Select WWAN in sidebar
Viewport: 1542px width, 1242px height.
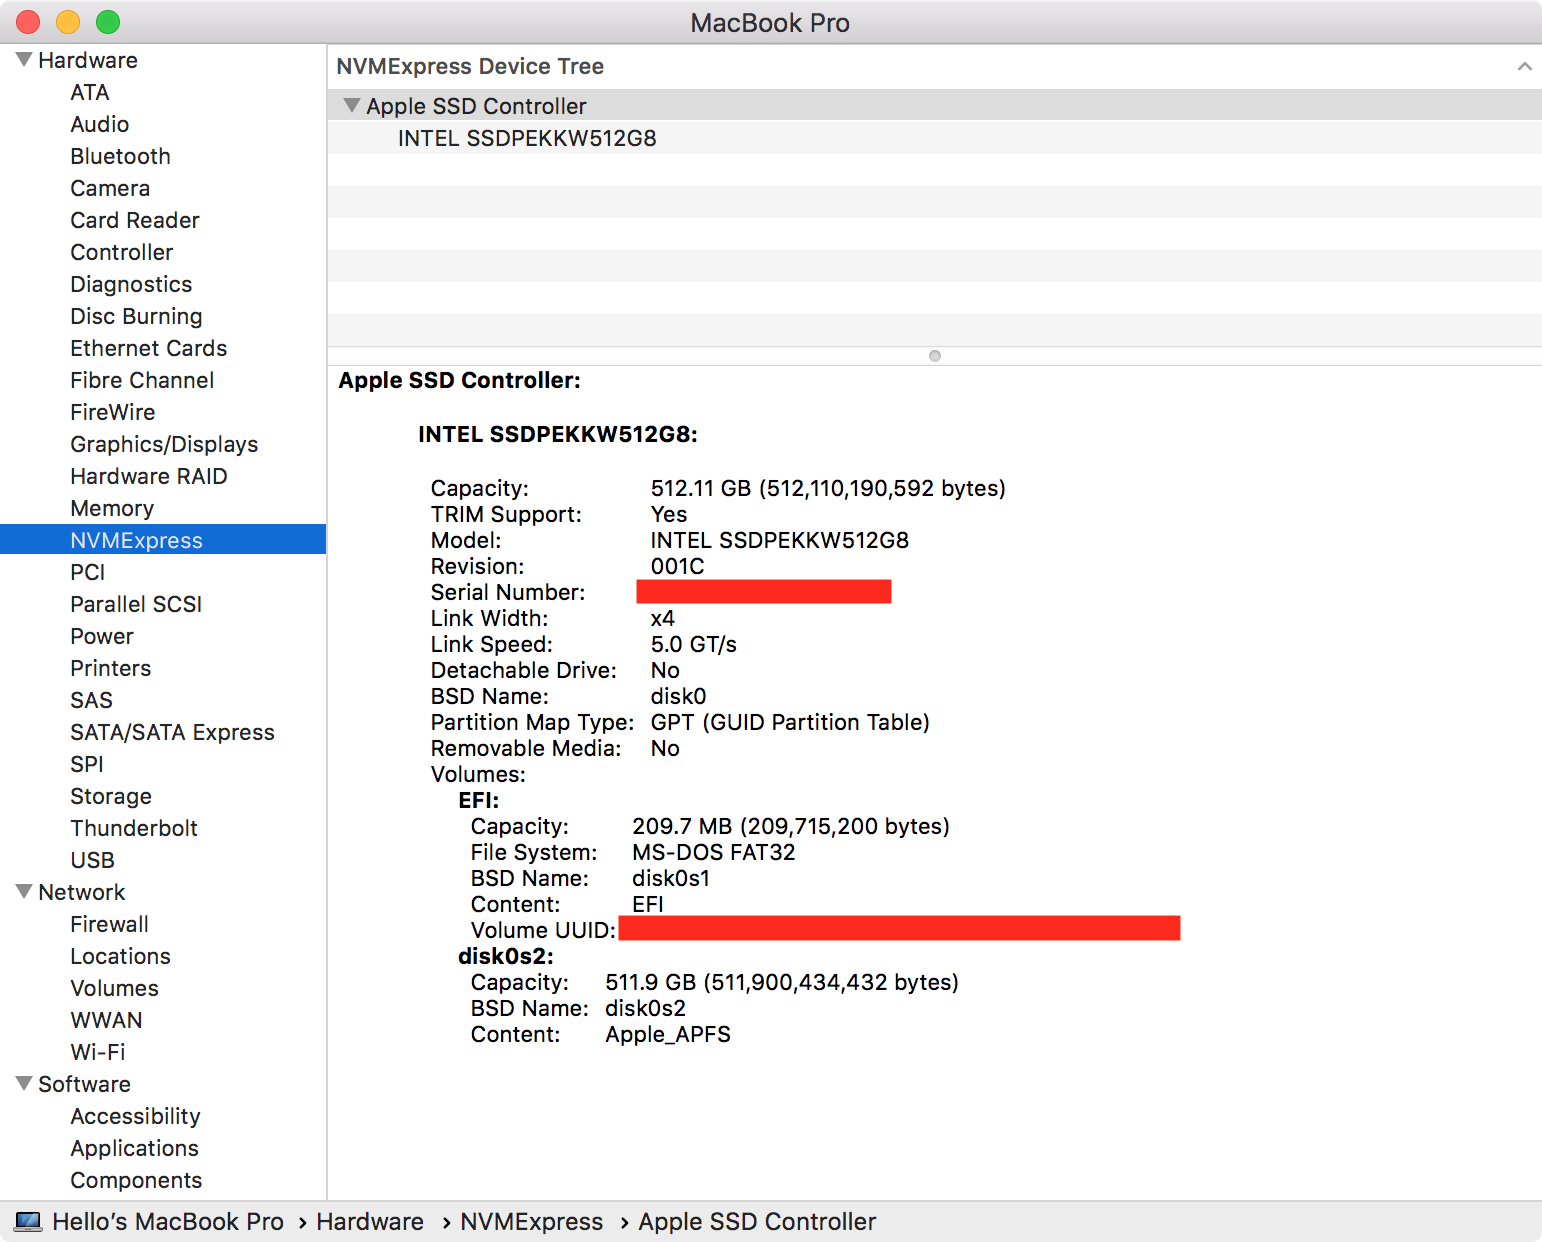106,1020
